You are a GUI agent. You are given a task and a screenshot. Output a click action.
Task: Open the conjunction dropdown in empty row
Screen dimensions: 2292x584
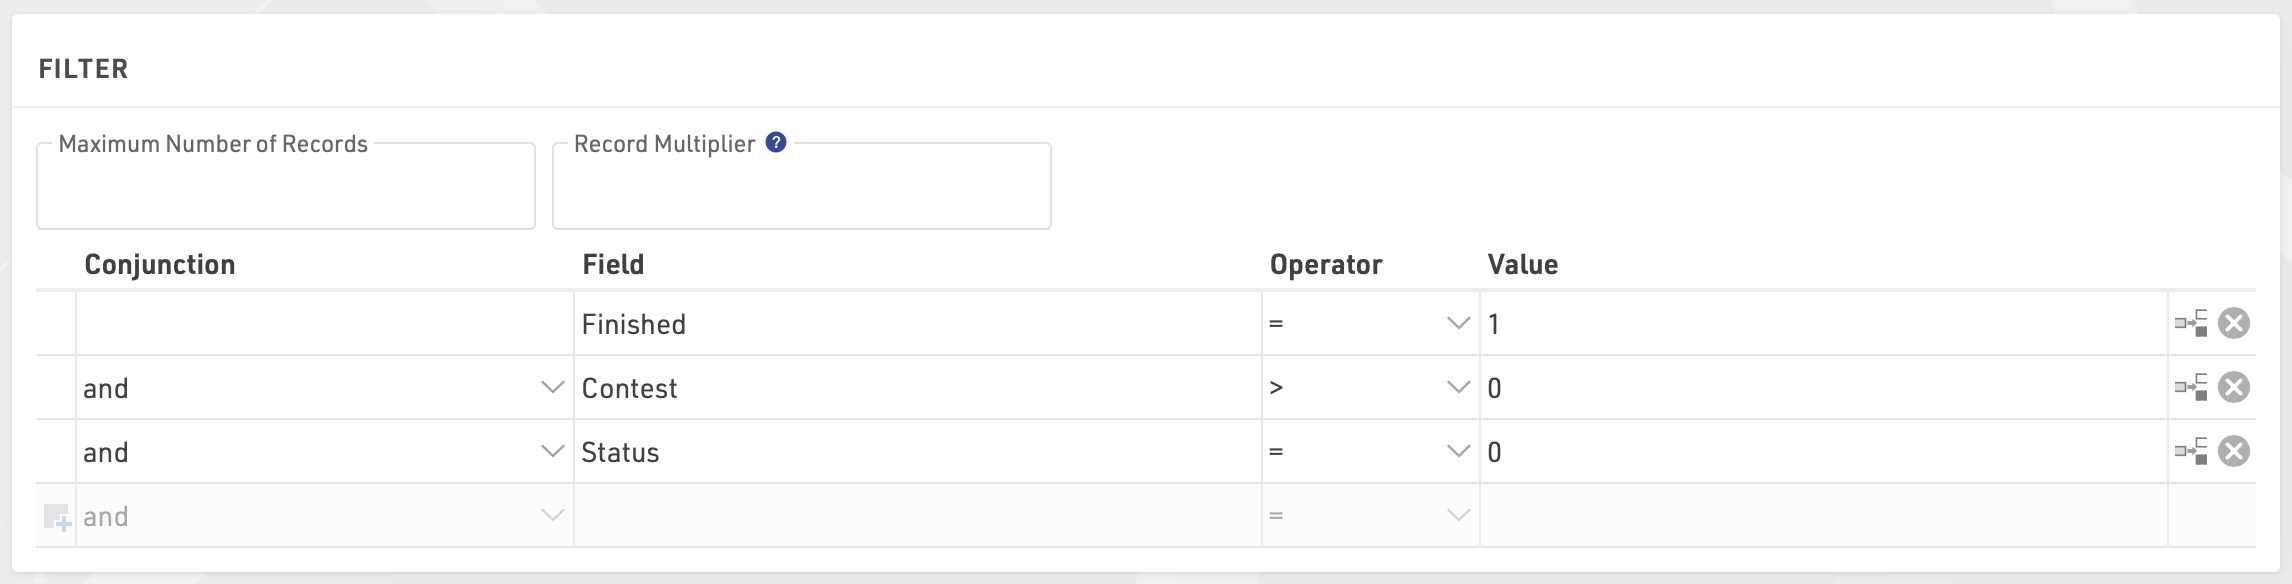pyautogui.click(x=551, y=515)
